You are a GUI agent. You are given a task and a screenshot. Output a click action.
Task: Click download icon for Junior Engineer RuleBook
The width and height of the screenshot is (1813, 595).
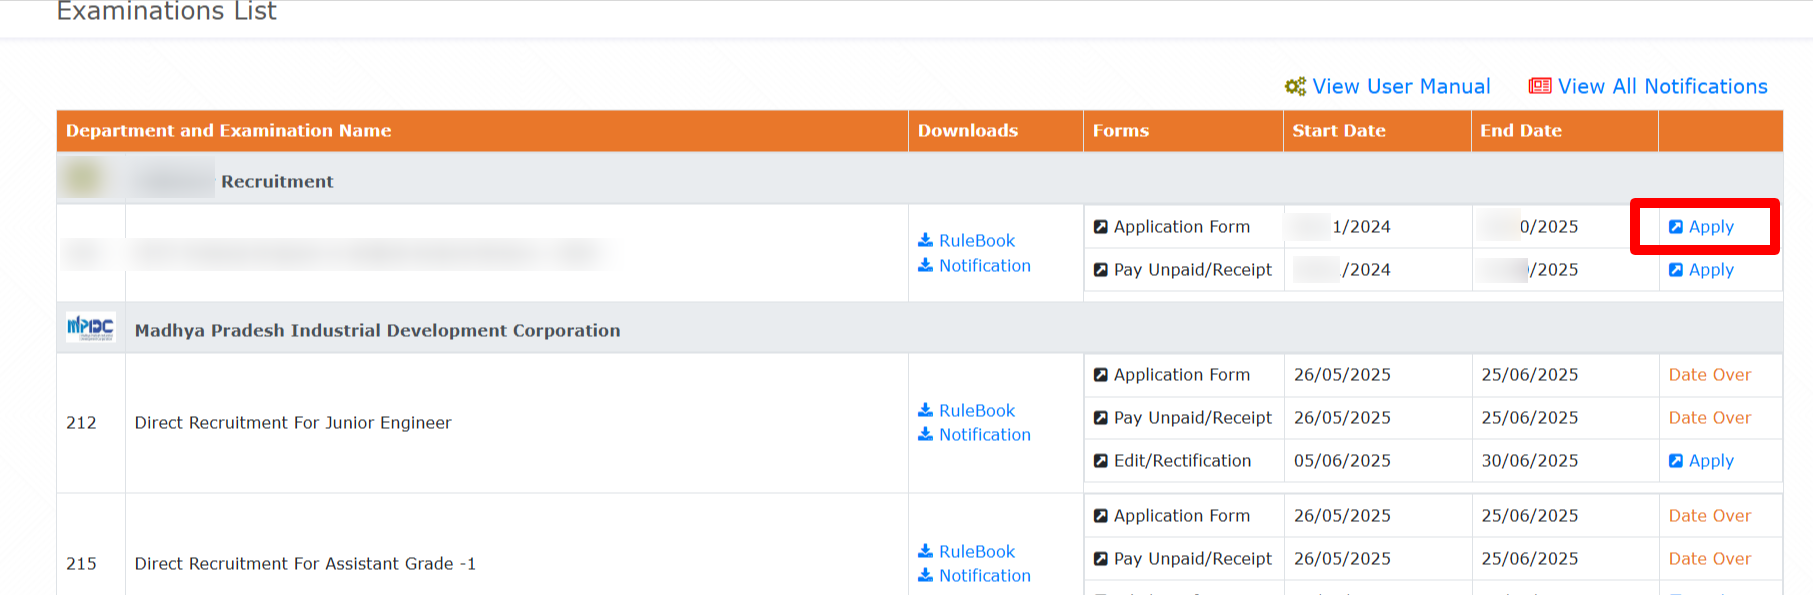tap(925, 410)
